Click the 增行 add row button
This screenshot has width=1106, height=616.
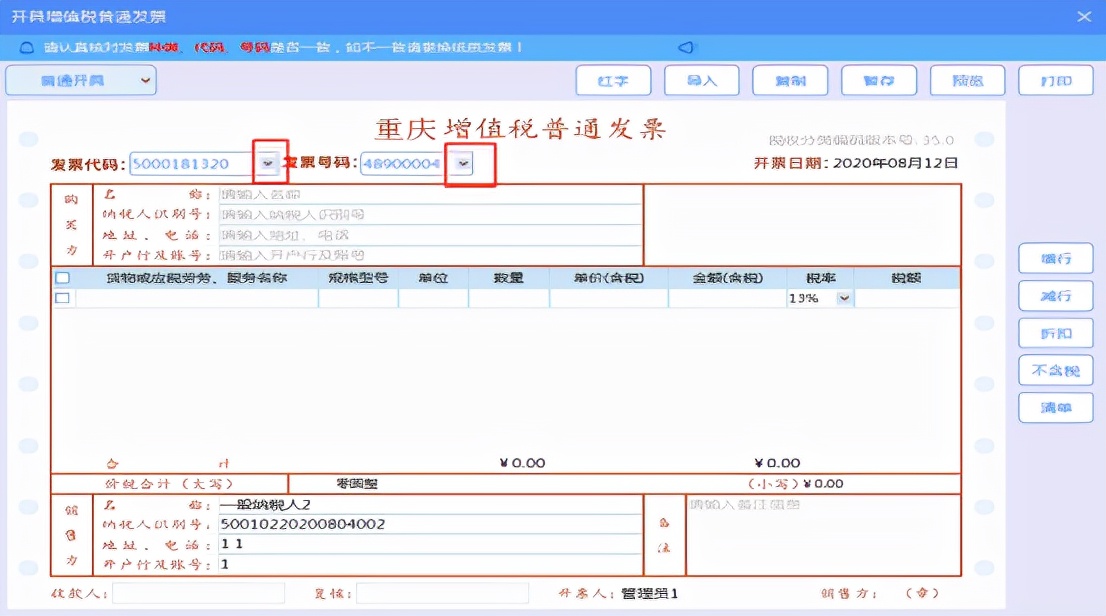click(x=1056, y=259)
